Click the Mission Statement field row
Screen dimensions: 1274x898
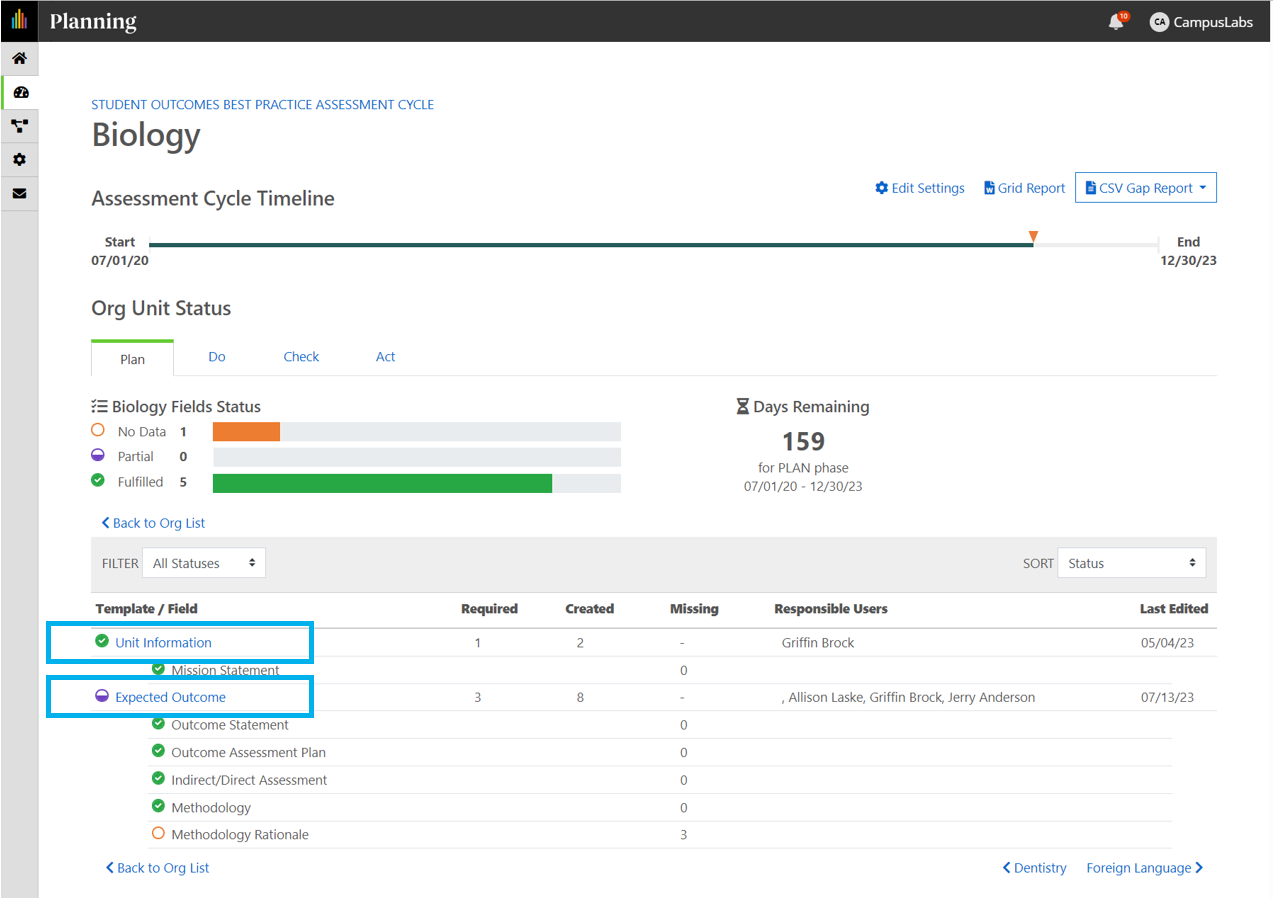661,670
